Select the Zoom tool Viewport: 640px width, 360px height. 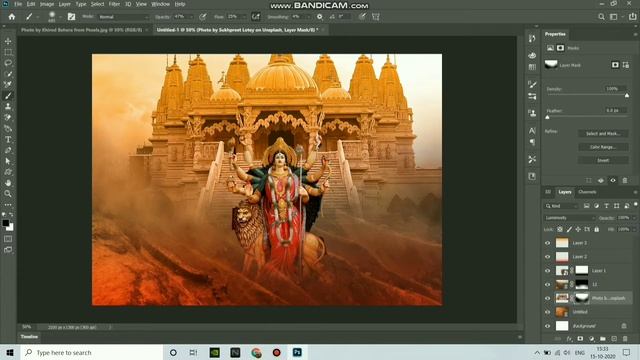(x=8, y=193)
